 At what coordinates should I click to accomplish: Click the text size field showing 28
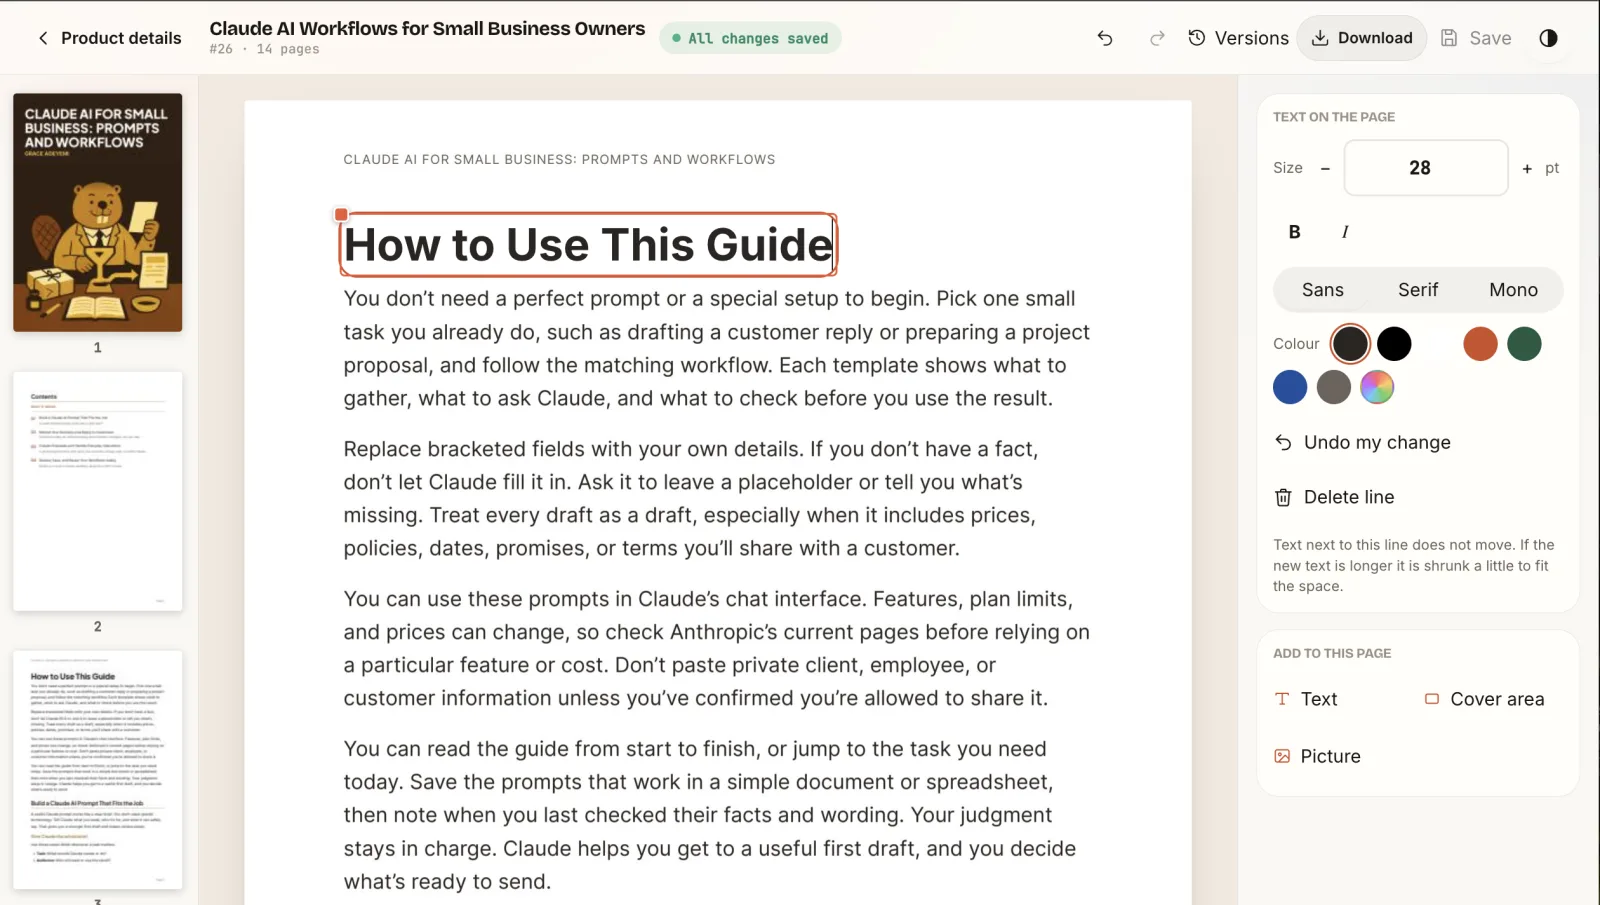tap(1426, 168)
